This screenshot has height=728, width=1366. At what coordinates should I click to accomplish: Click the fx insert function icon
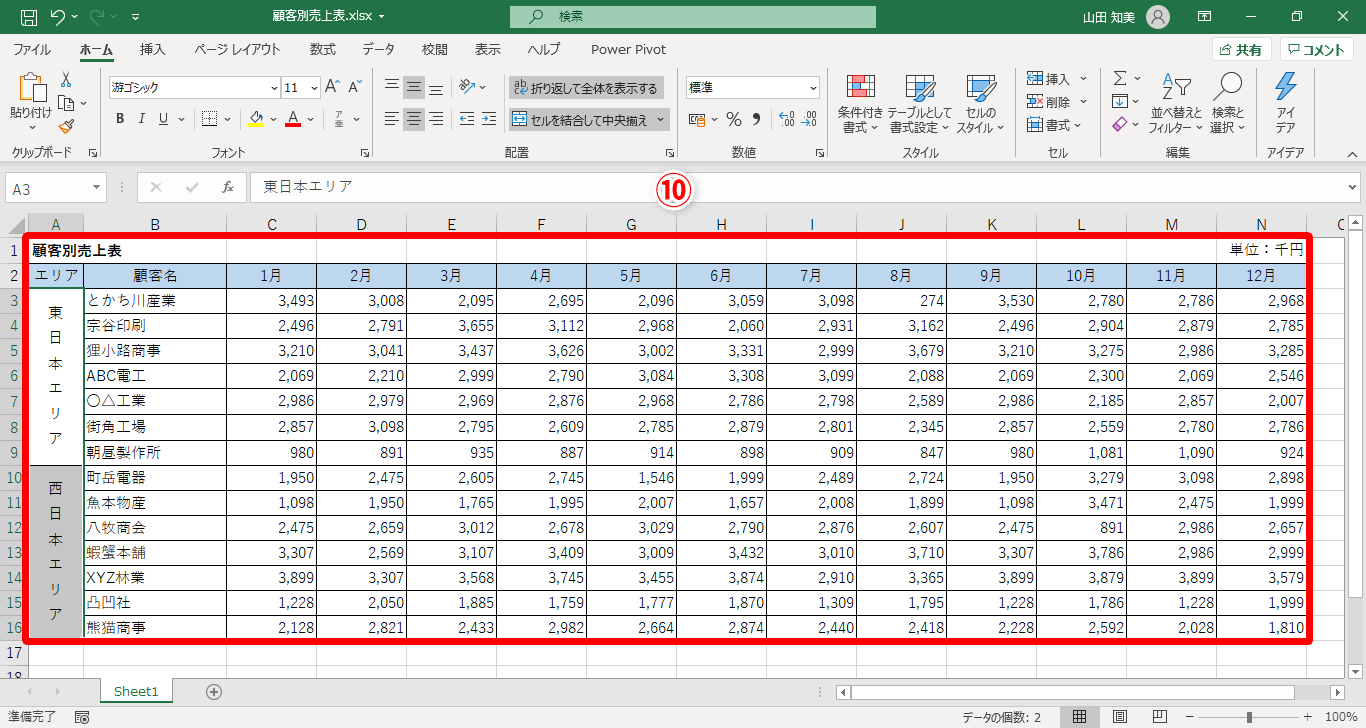tap(228, 187)
